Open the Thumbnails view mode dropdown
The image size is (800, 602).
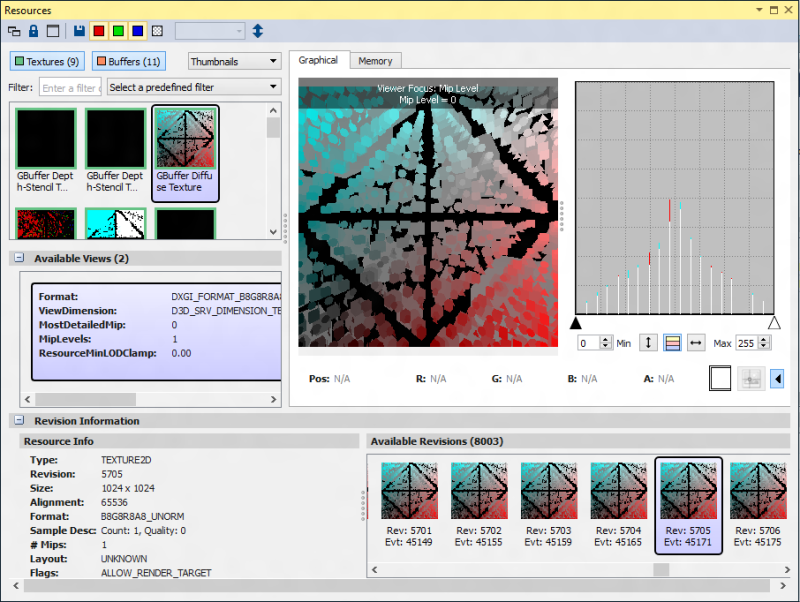234,61
